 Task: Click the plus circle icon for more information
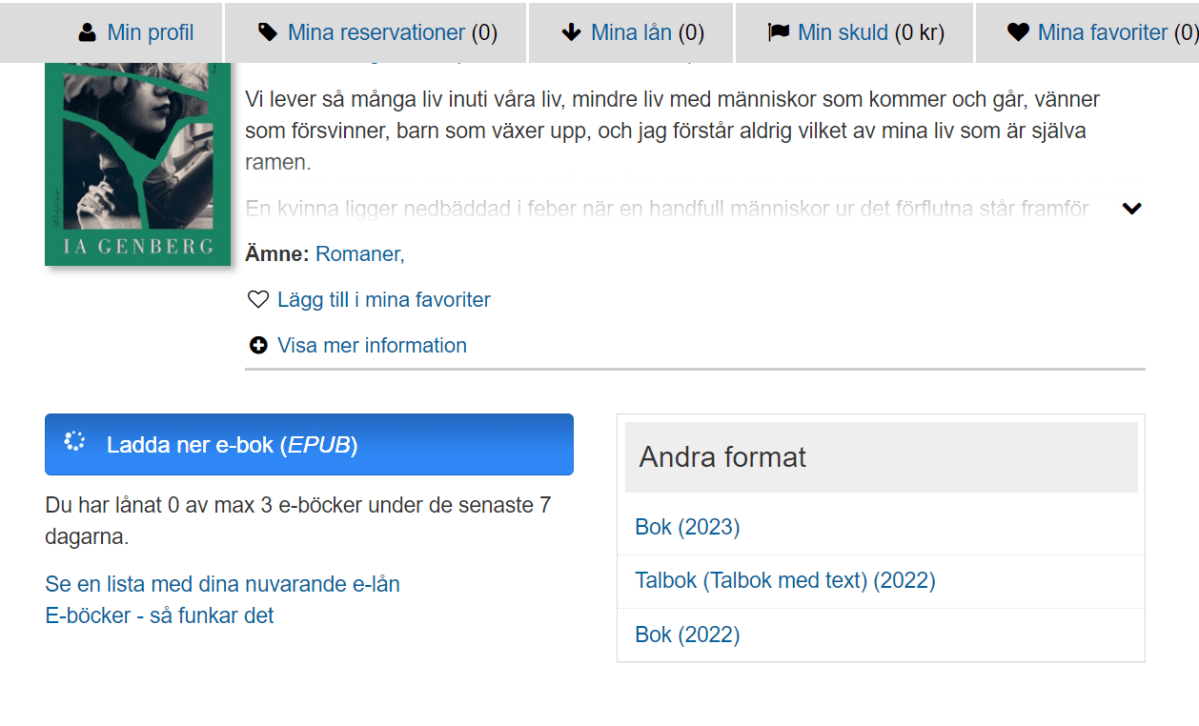(258, 345)
